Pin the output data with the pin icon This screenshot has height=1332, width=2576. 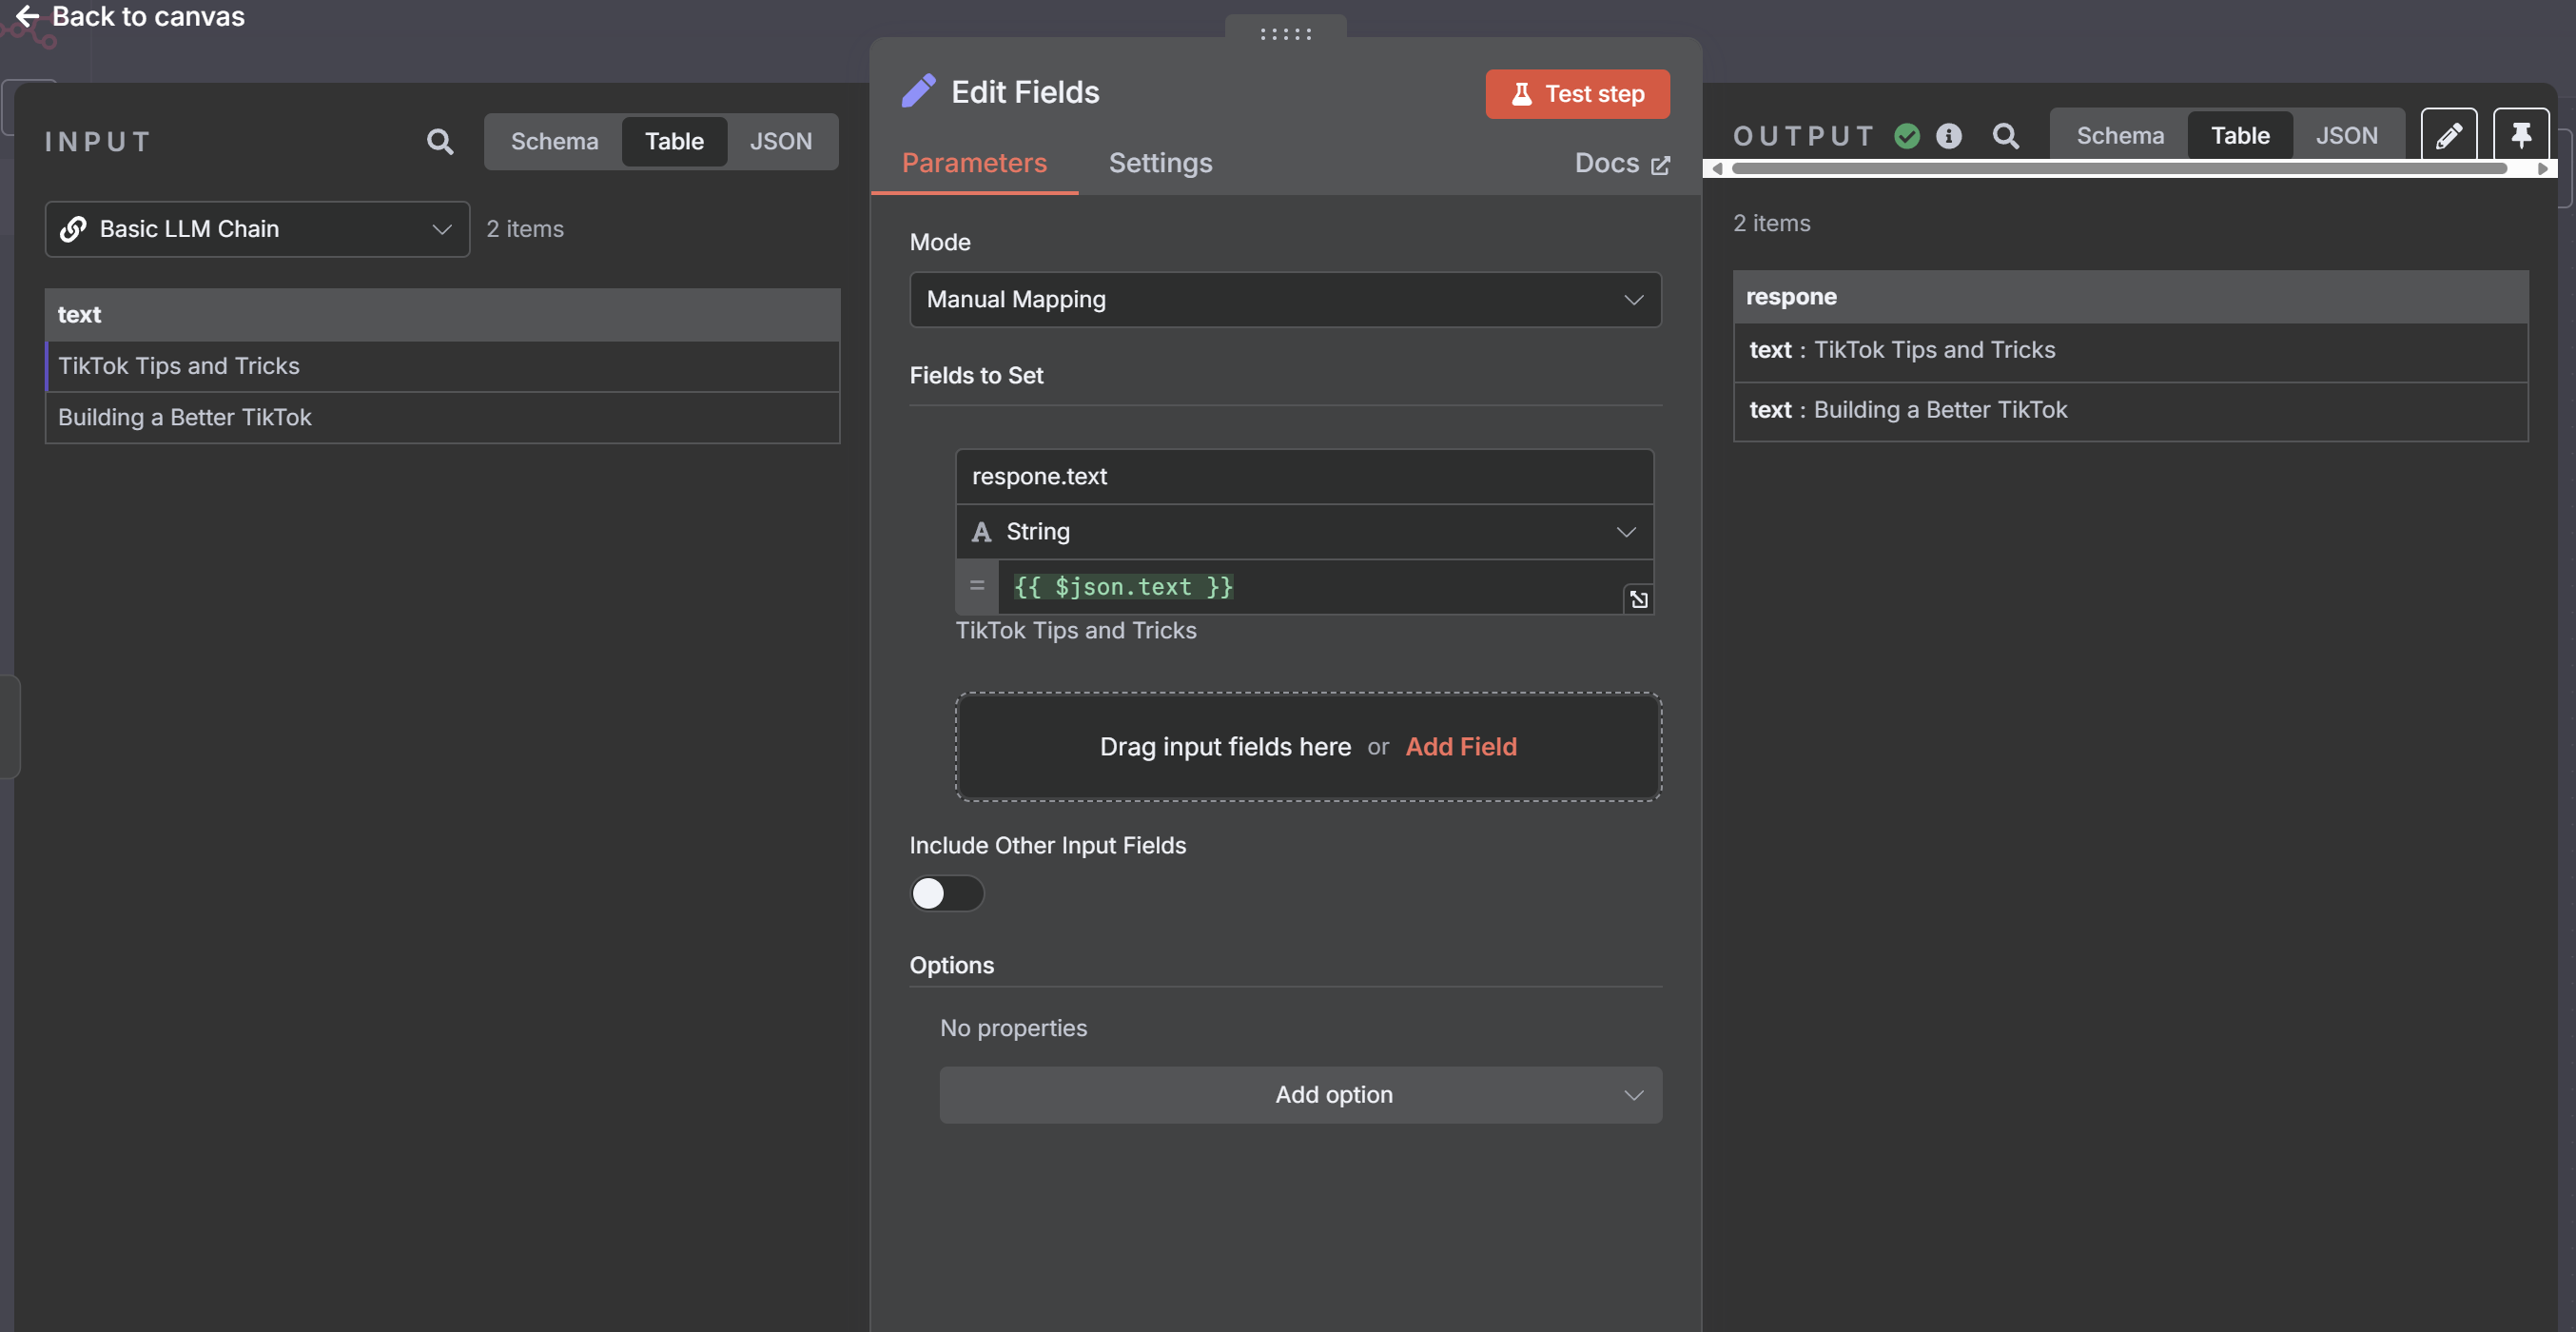point(2521,135)
